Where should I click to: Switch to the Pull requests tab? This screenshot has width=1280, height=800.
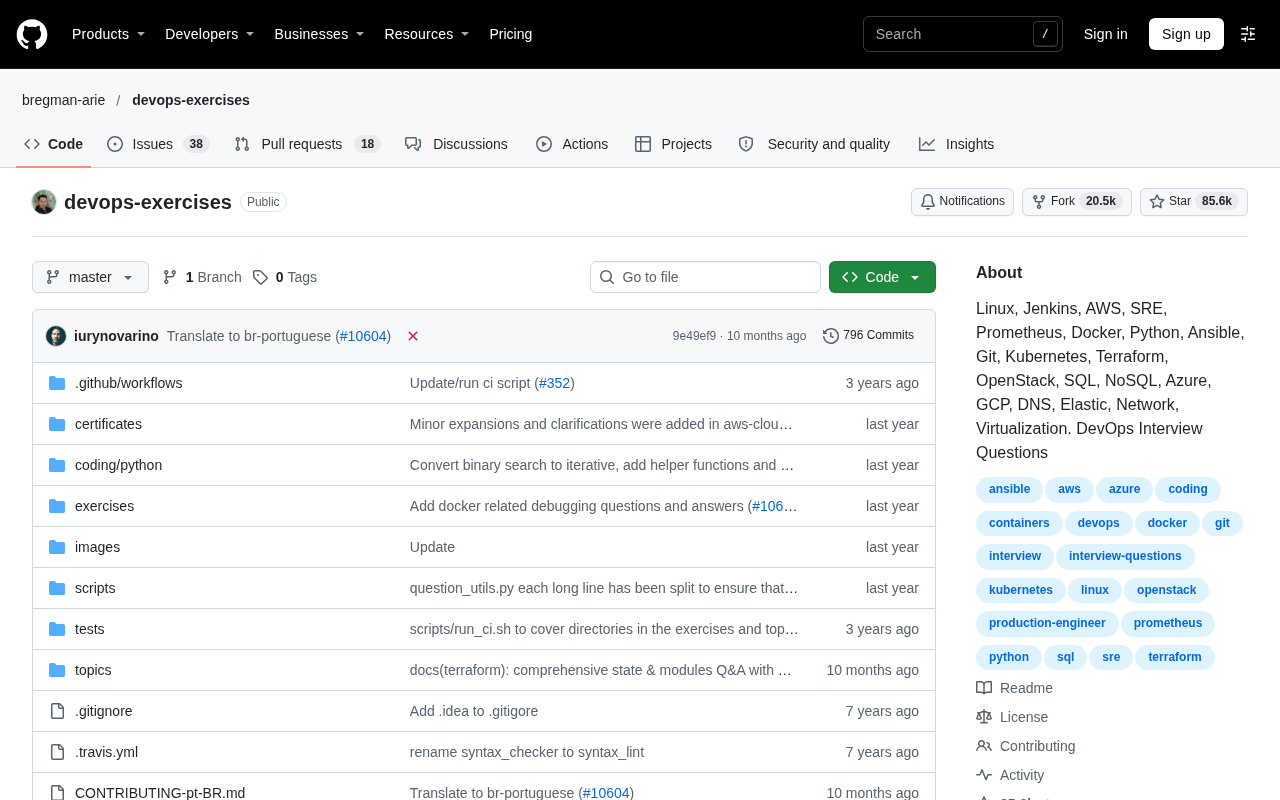coord(307,144)
